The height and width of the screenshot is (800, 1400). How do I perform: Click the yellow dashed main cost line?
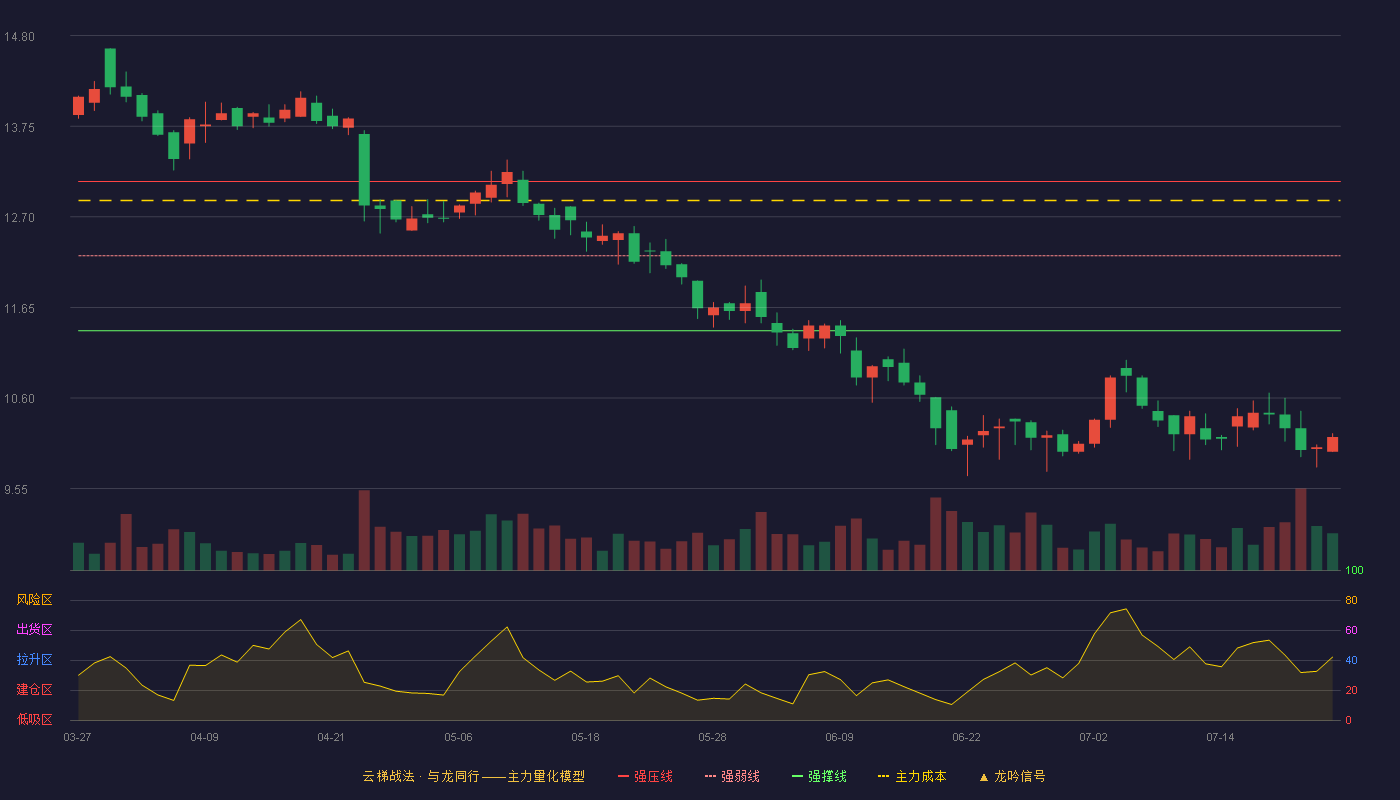pyautogui.click(x=709, y=201)
